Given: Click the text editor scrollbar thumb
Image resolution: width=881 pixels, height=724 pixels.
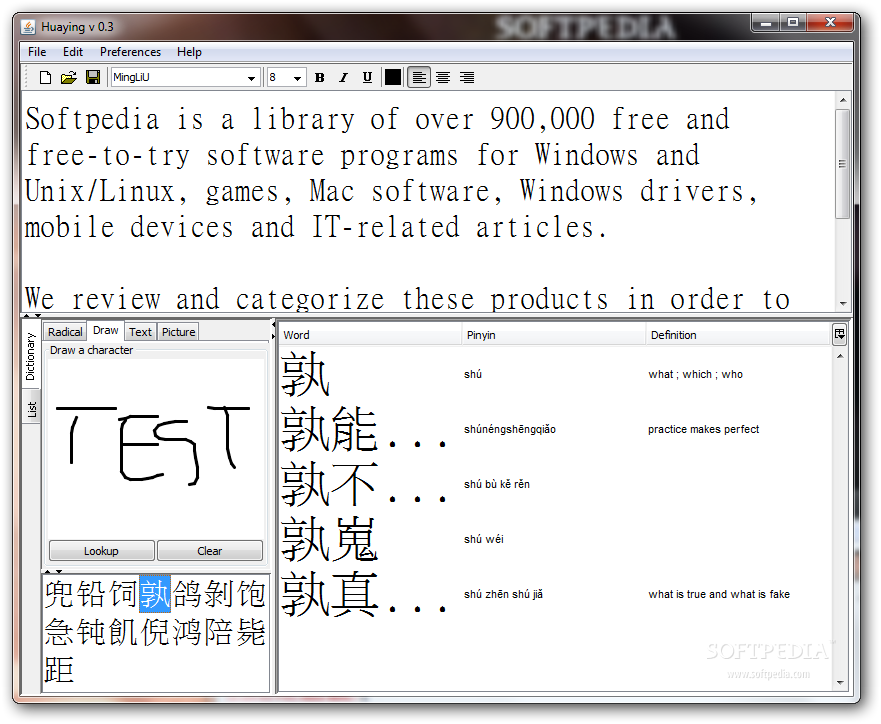Looking at the screenshot, I should tap(842, 163).
